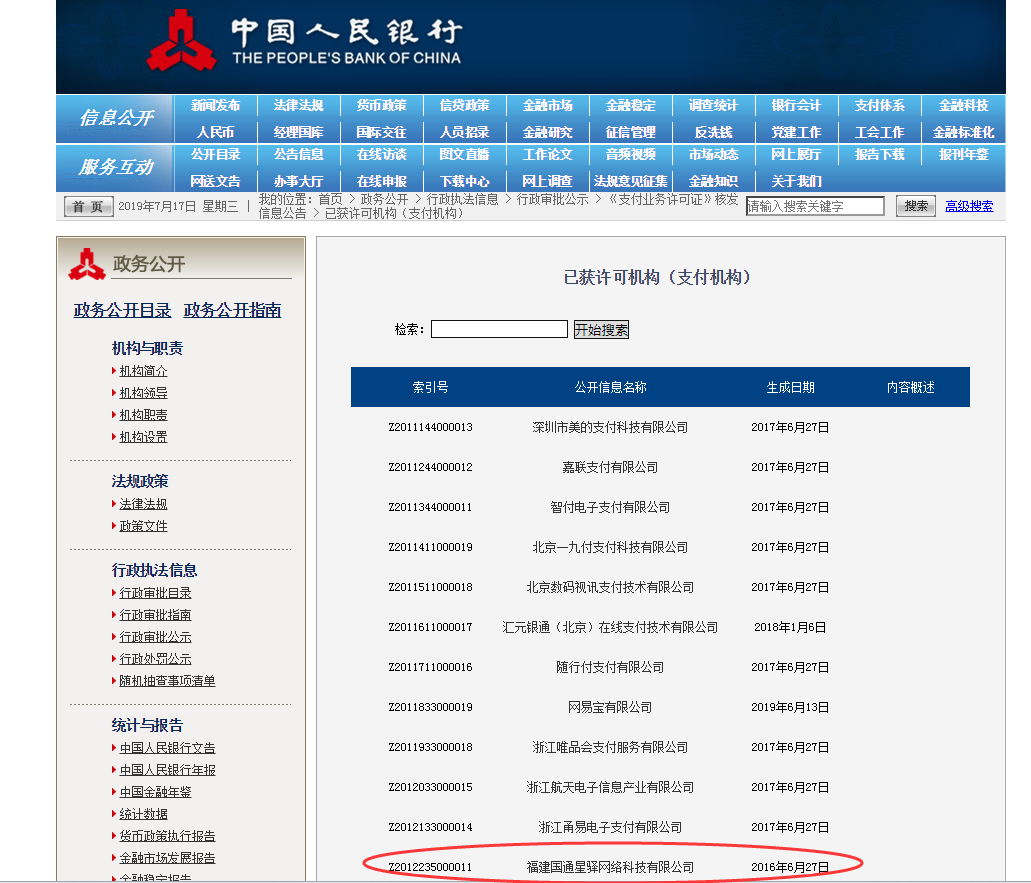Select 支付体系 menu item
1031x883 pixels.
(x=880, y=105)
